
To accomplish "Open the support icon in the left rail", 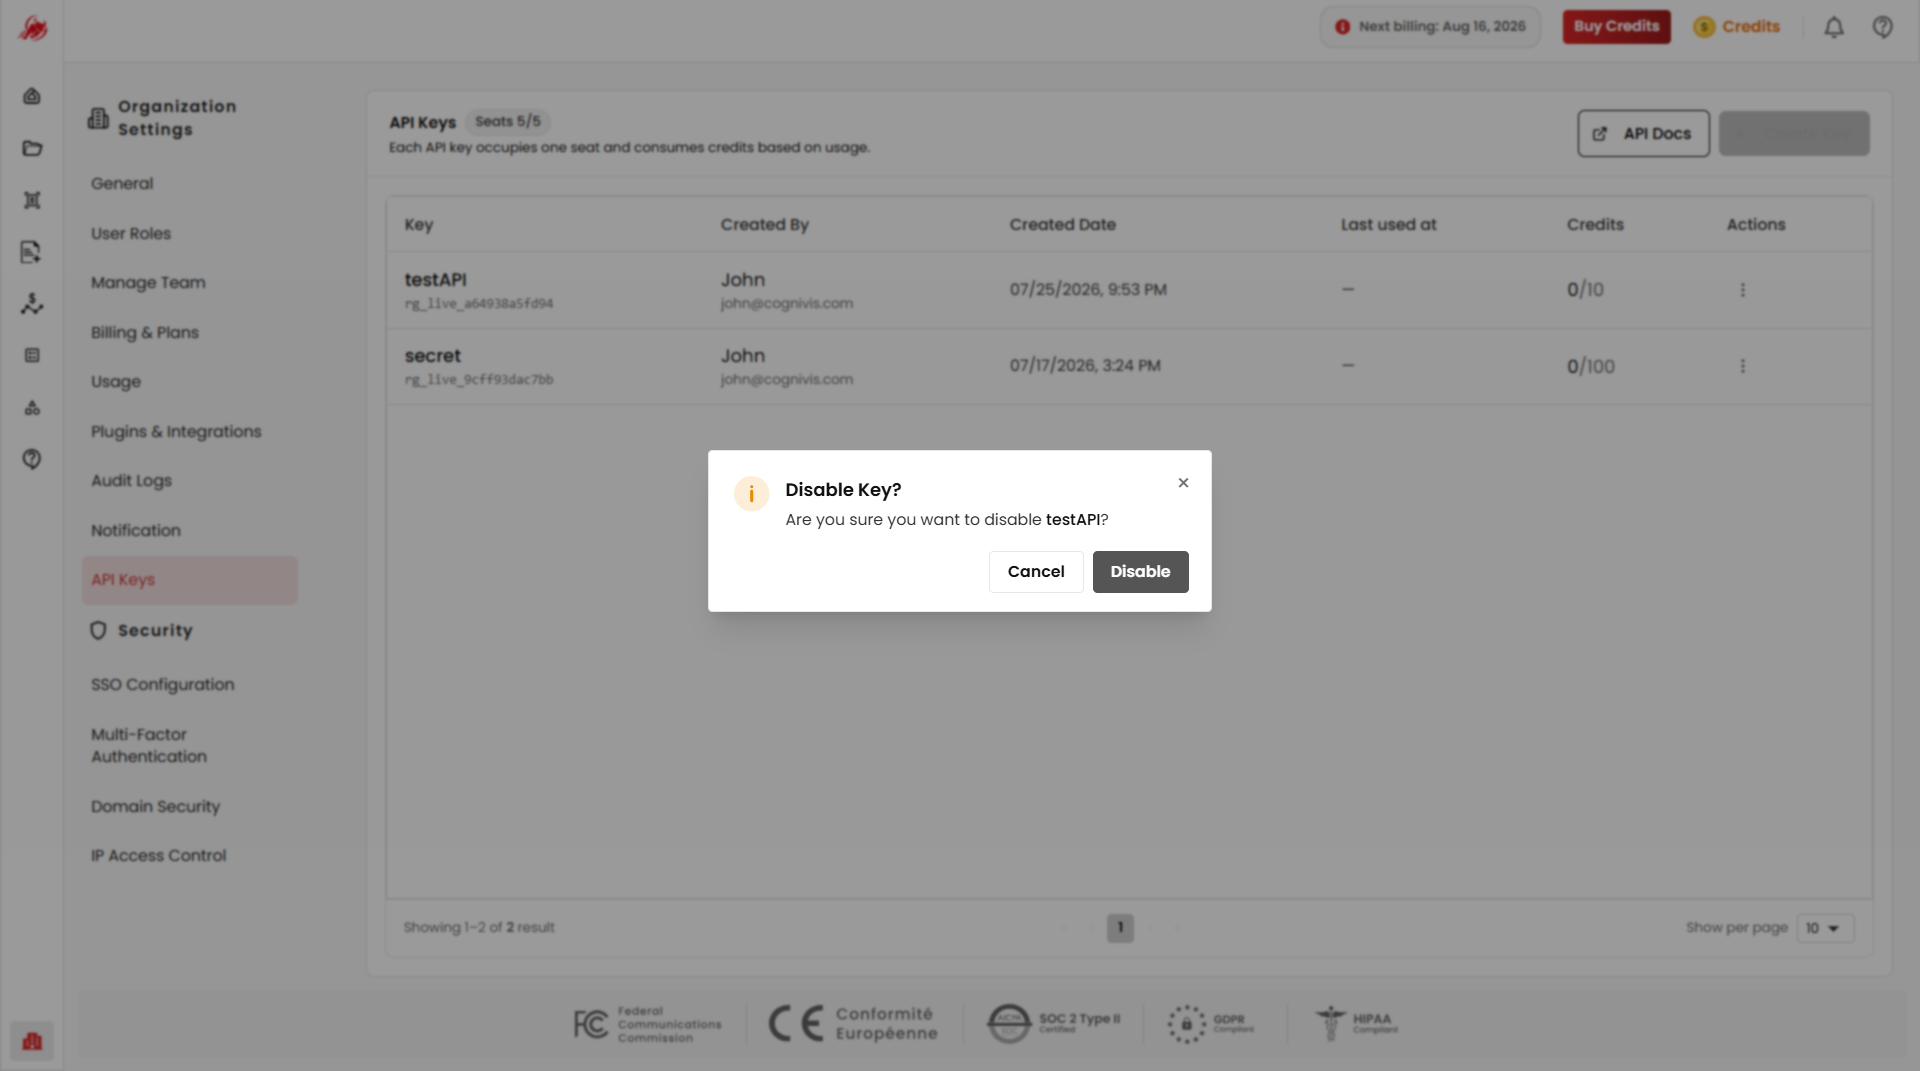I will (x=32, y=459).
